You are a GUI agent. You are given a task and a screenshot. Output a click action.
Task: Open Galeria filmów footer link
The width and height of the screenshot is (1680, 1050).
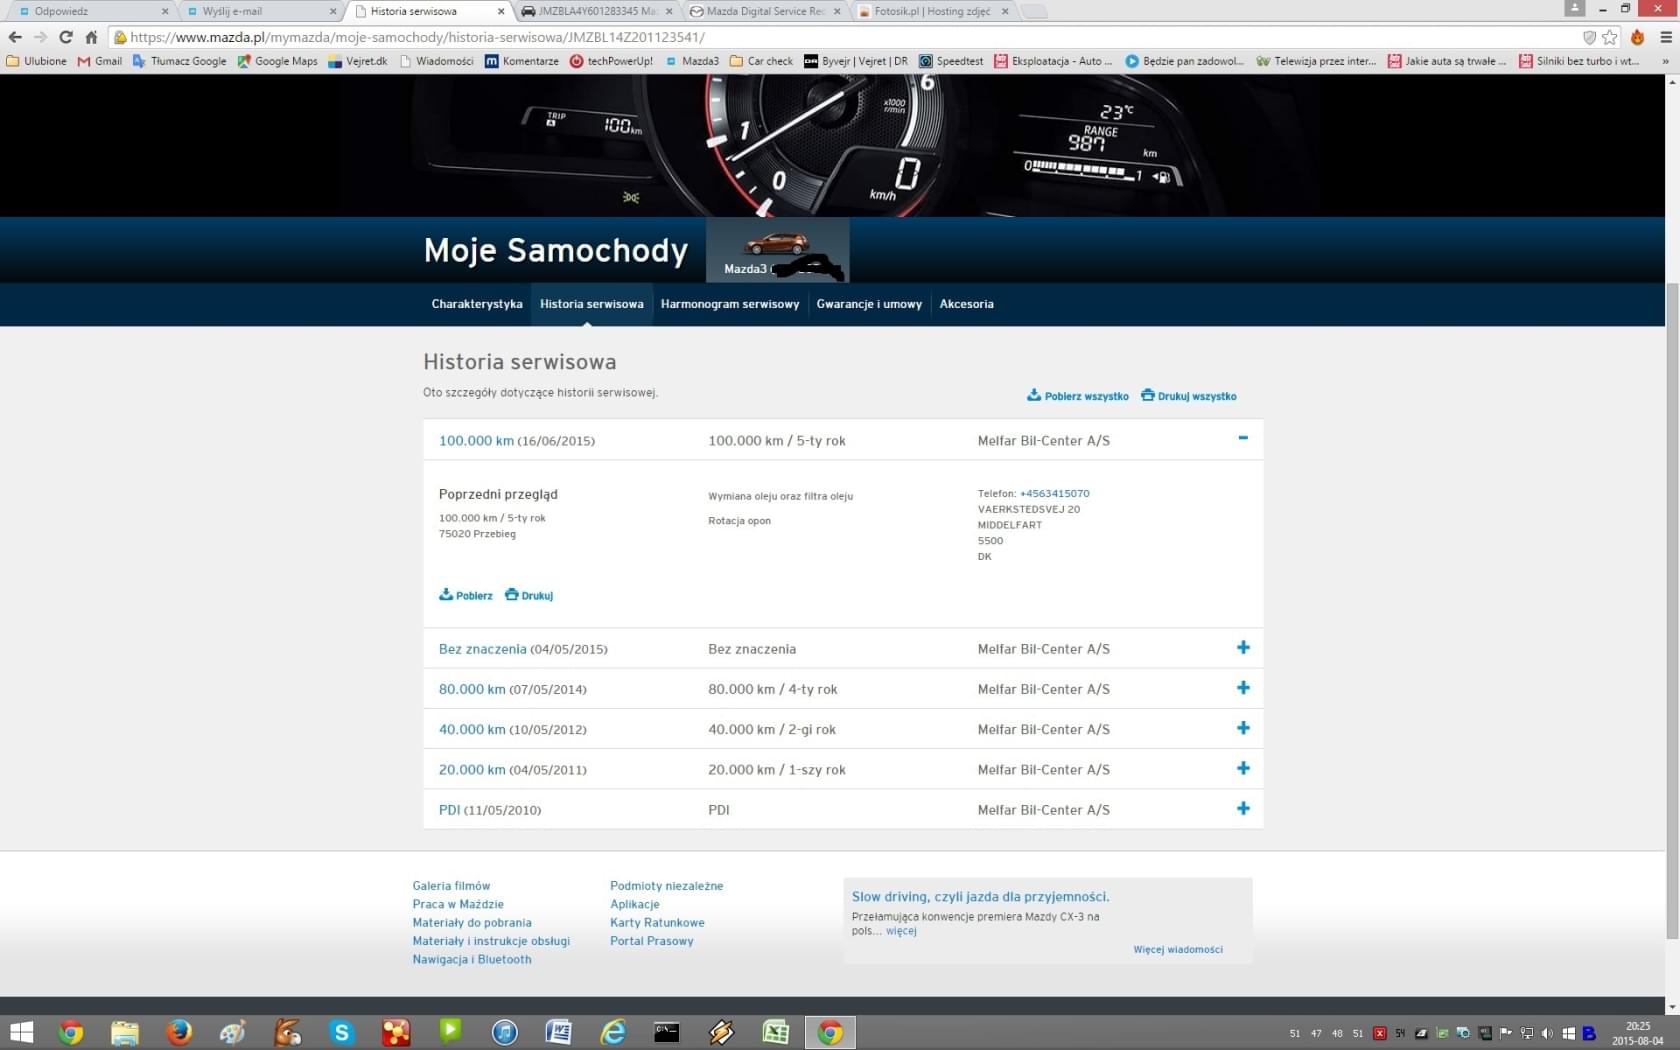pyautogui.click(x=451, y=886)
